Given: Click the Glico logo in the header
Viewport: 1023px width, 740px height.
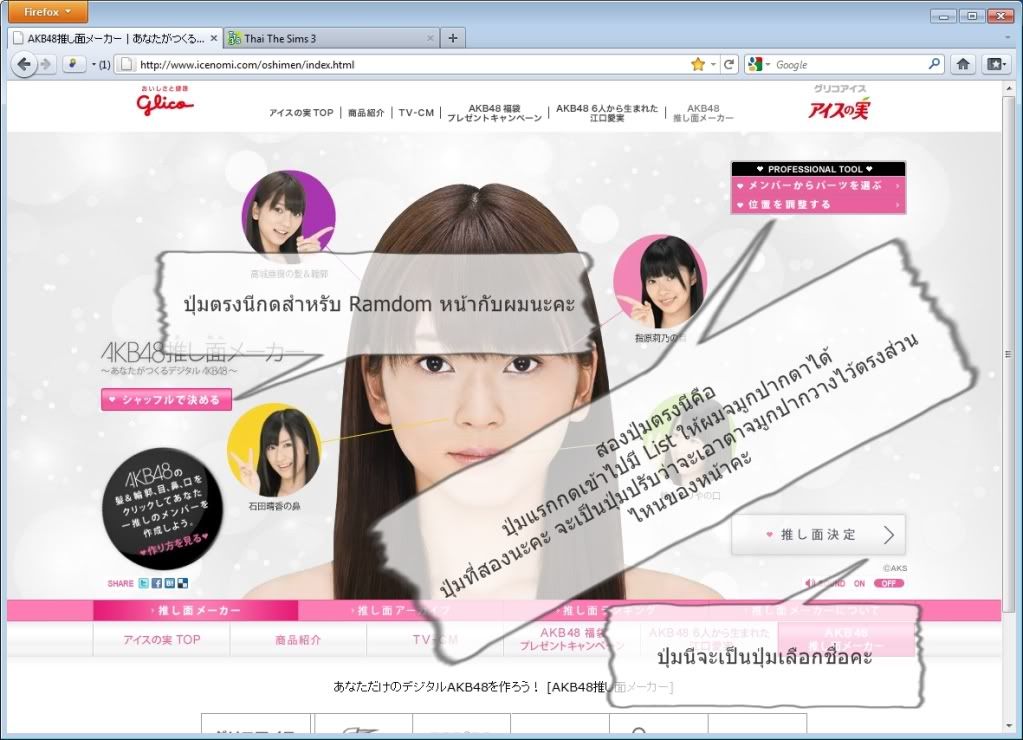Looking at the screenshot, I should pyautogui.click(x=164, y=100).
